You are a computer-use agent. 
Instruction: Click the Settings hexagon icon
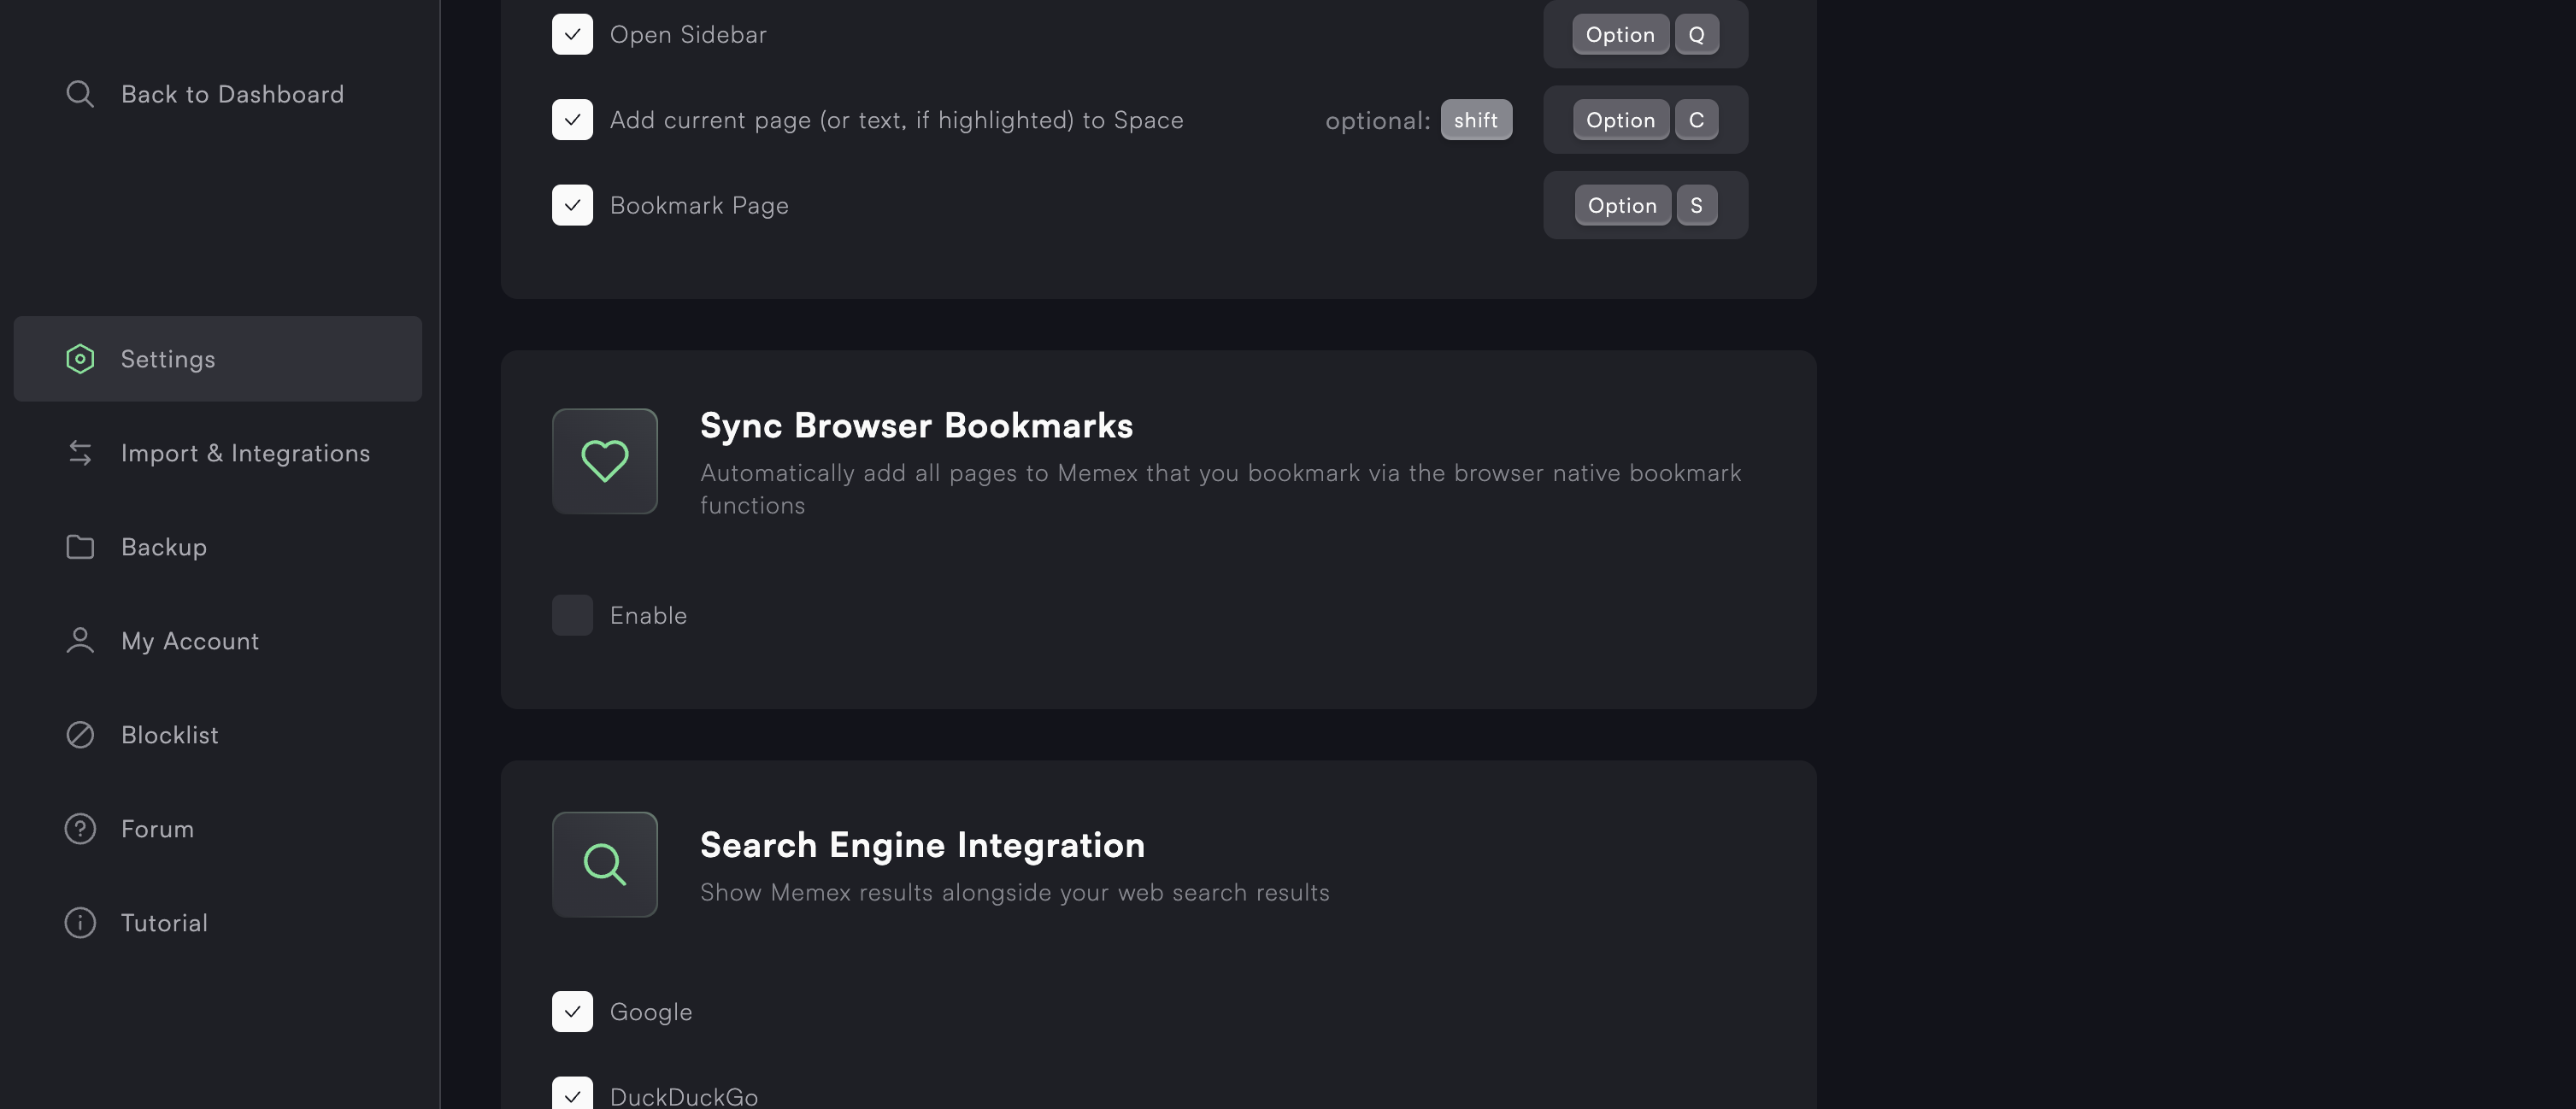pyautogui.click(x=80, y=359)
